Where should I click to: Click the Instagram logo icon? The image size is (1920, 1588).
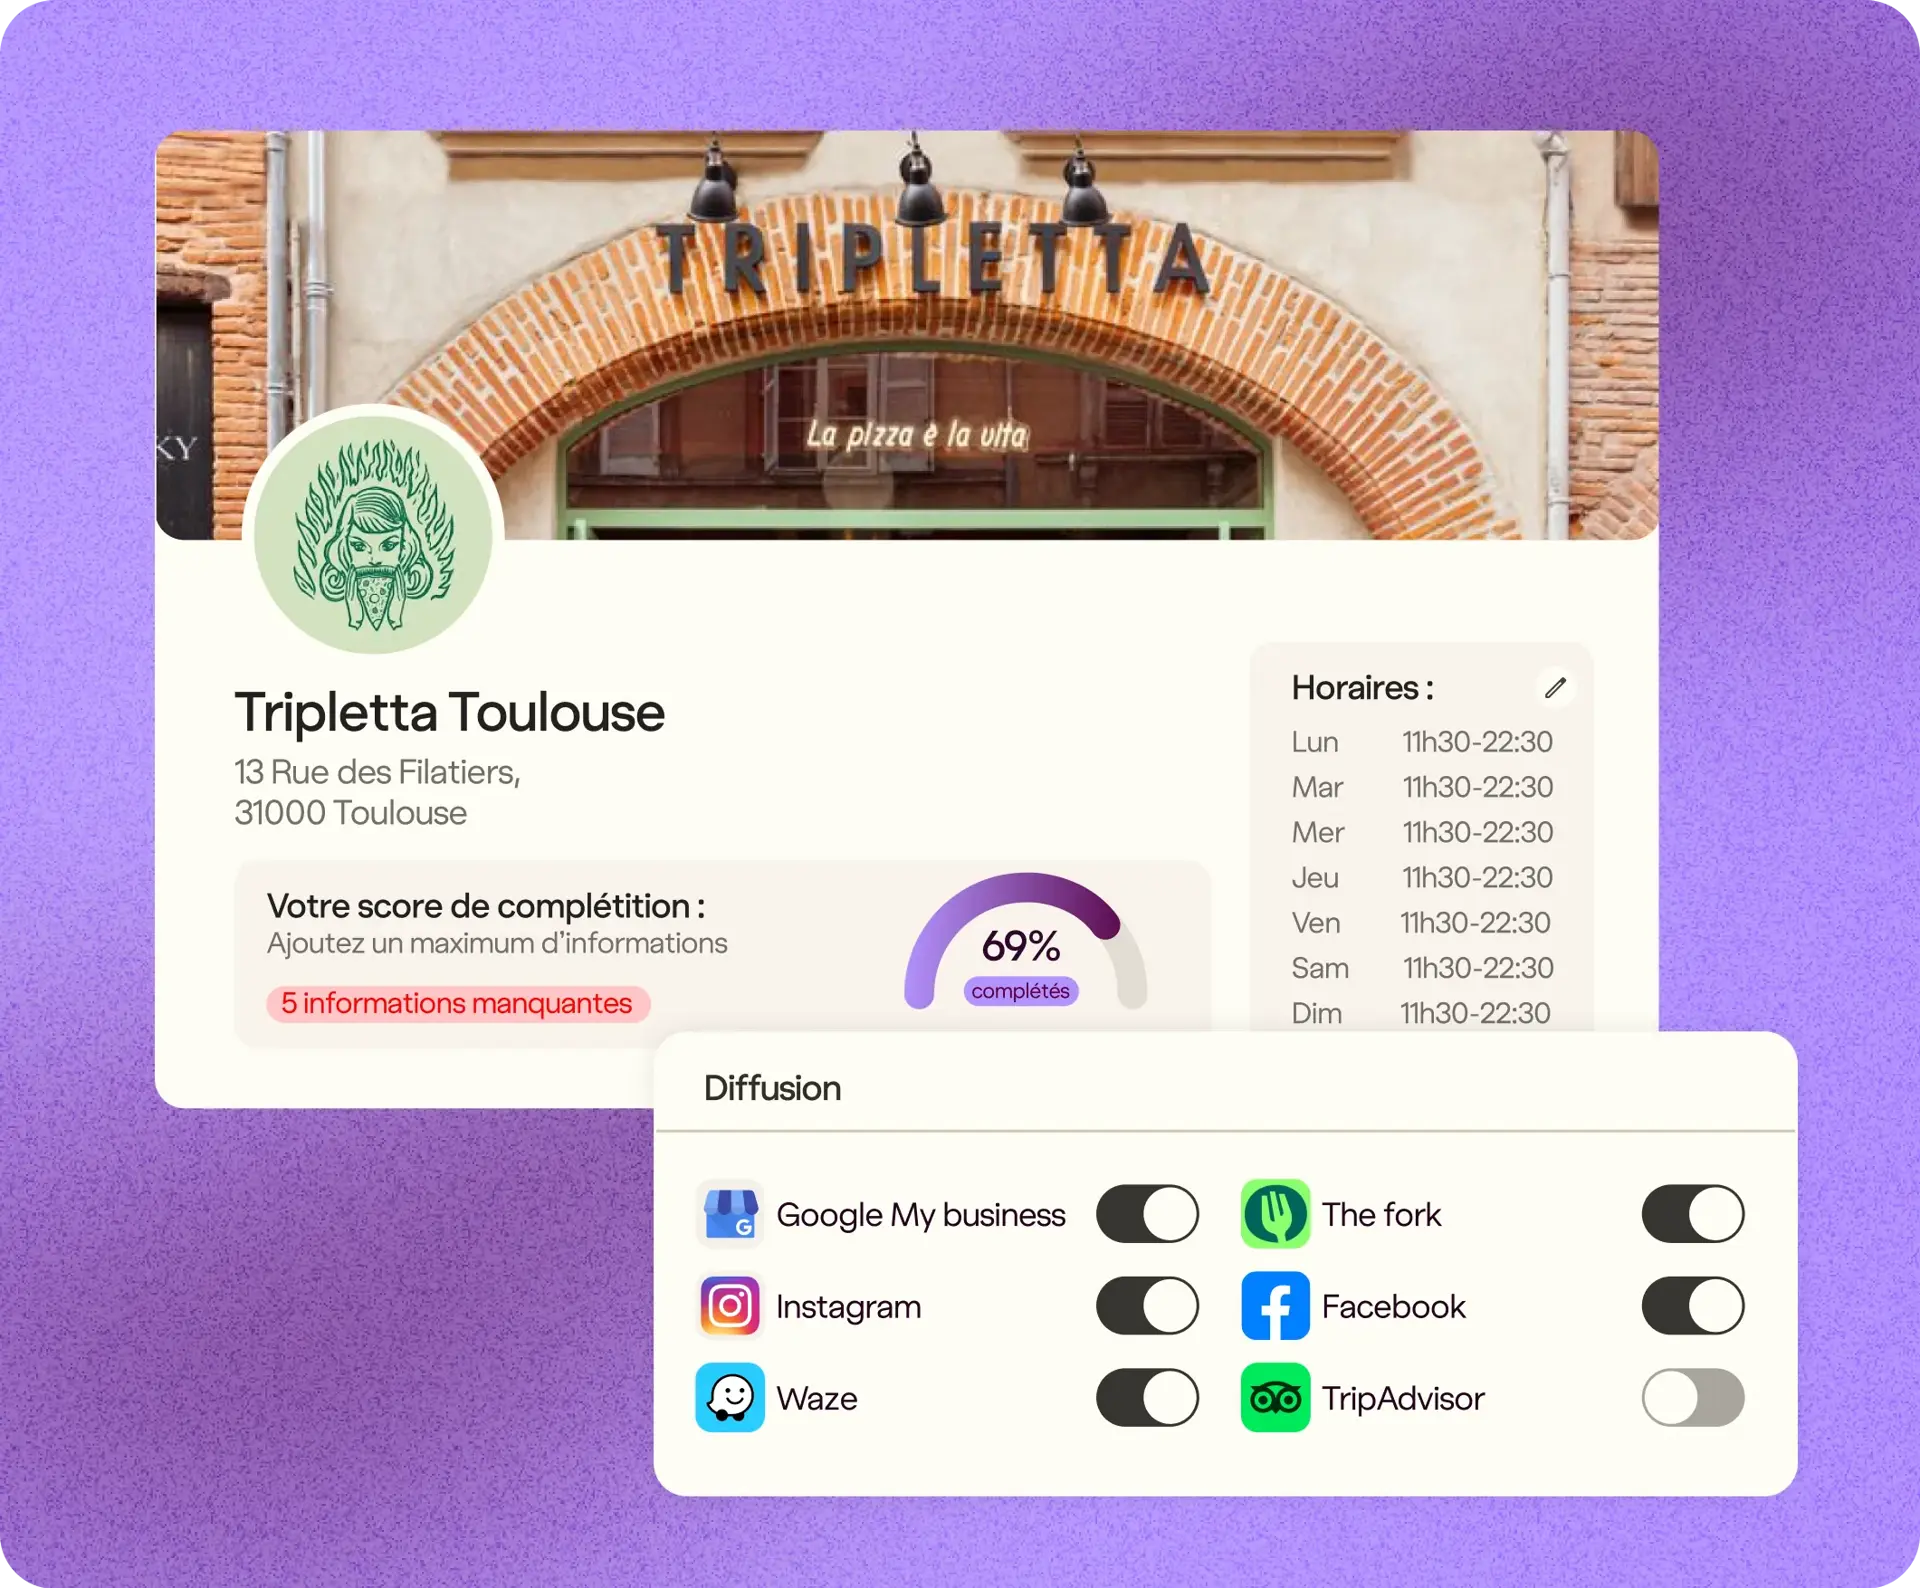pyautogui.click(x=730, y=1306)
